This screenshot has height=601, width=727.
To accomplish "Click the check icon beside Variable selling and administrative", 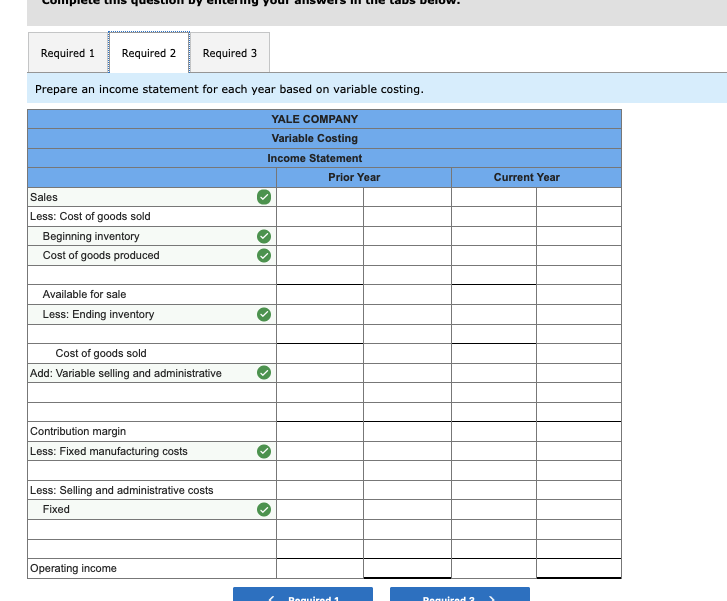I will pyautogui.click(x=264, y=373).
